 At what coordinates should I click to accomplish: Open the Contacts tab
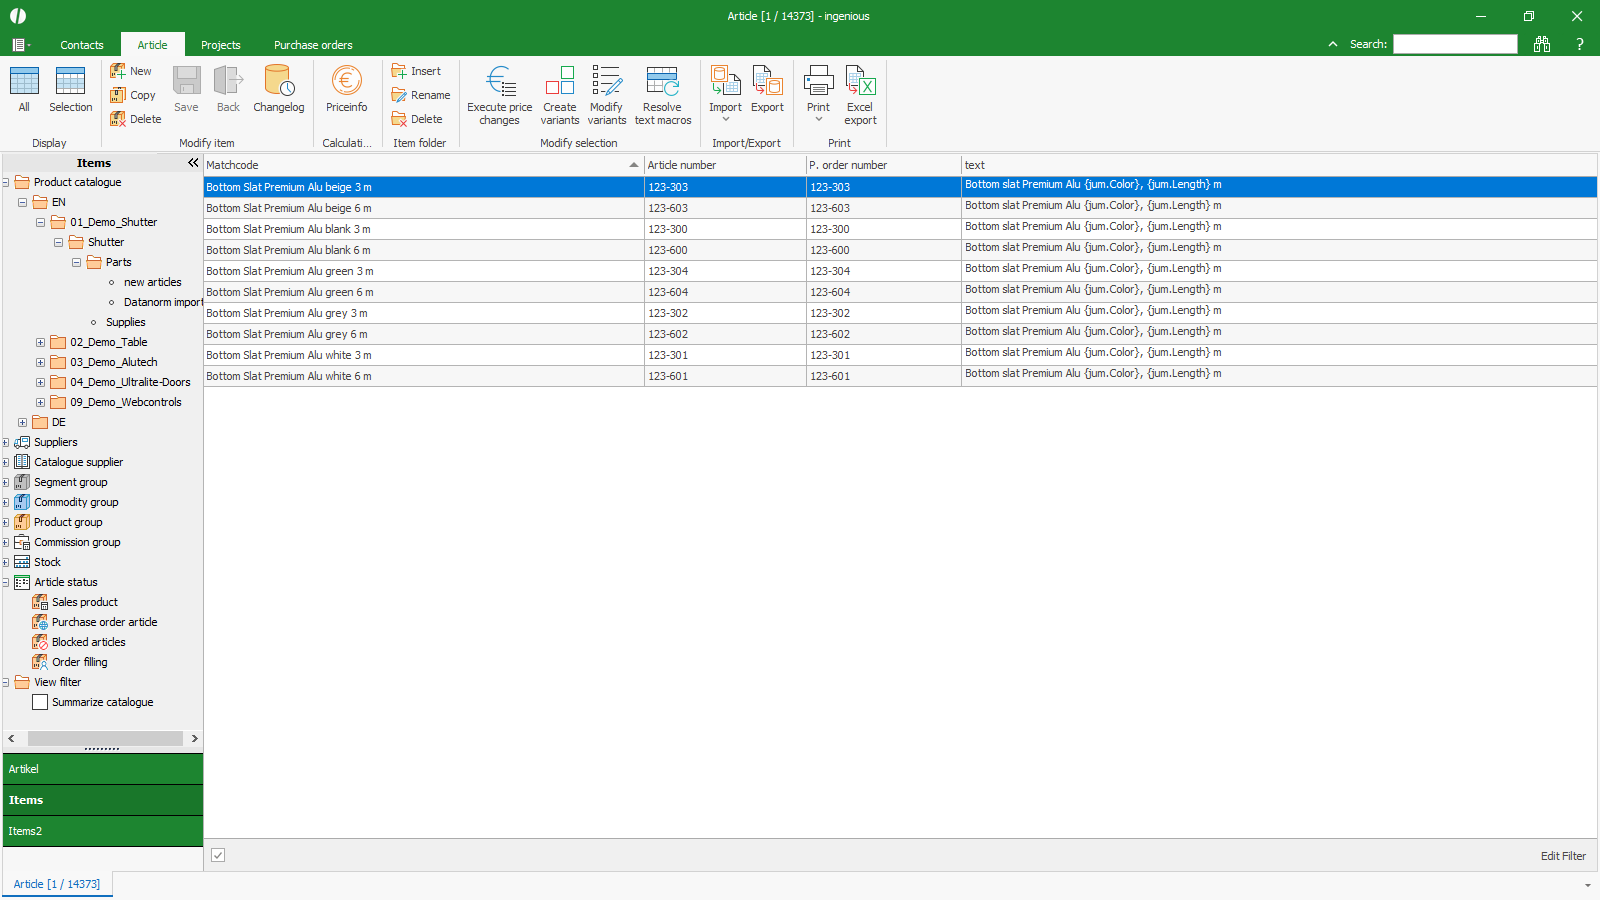tap(82, 45)
